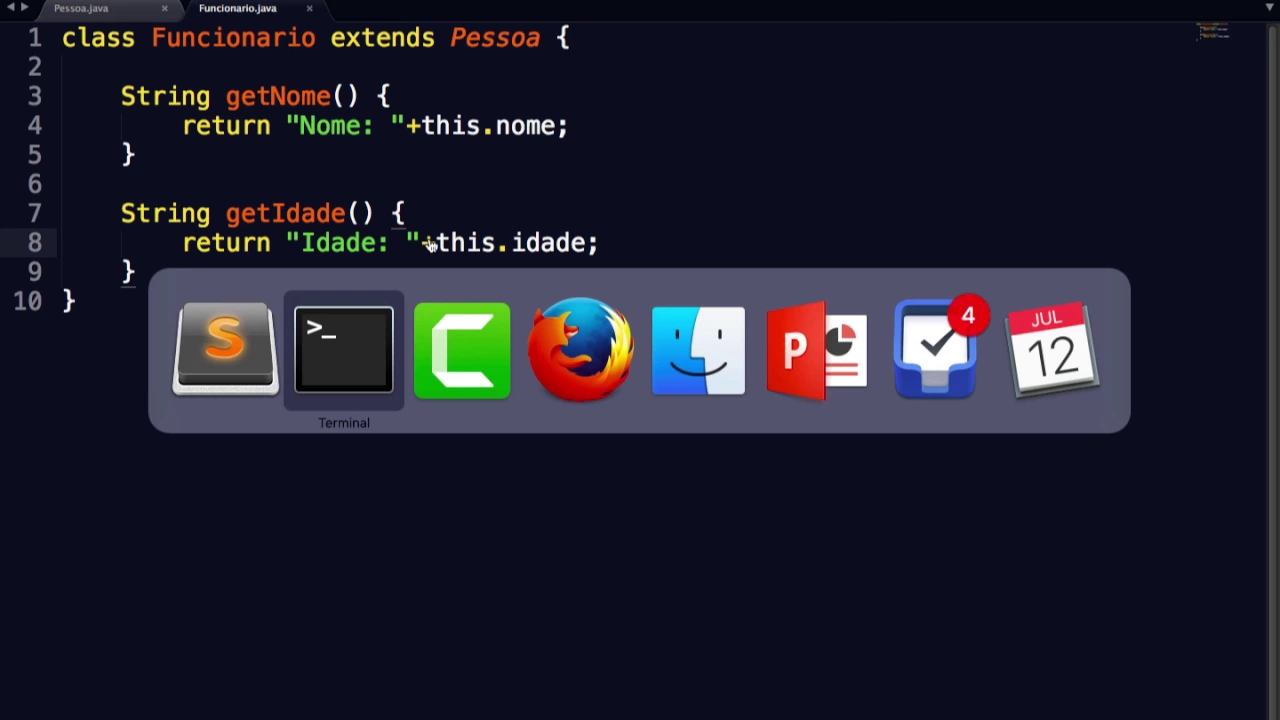Open Calendar app showing JUL 12
Screen dimensions: 1280x720
coord(1052,350)
